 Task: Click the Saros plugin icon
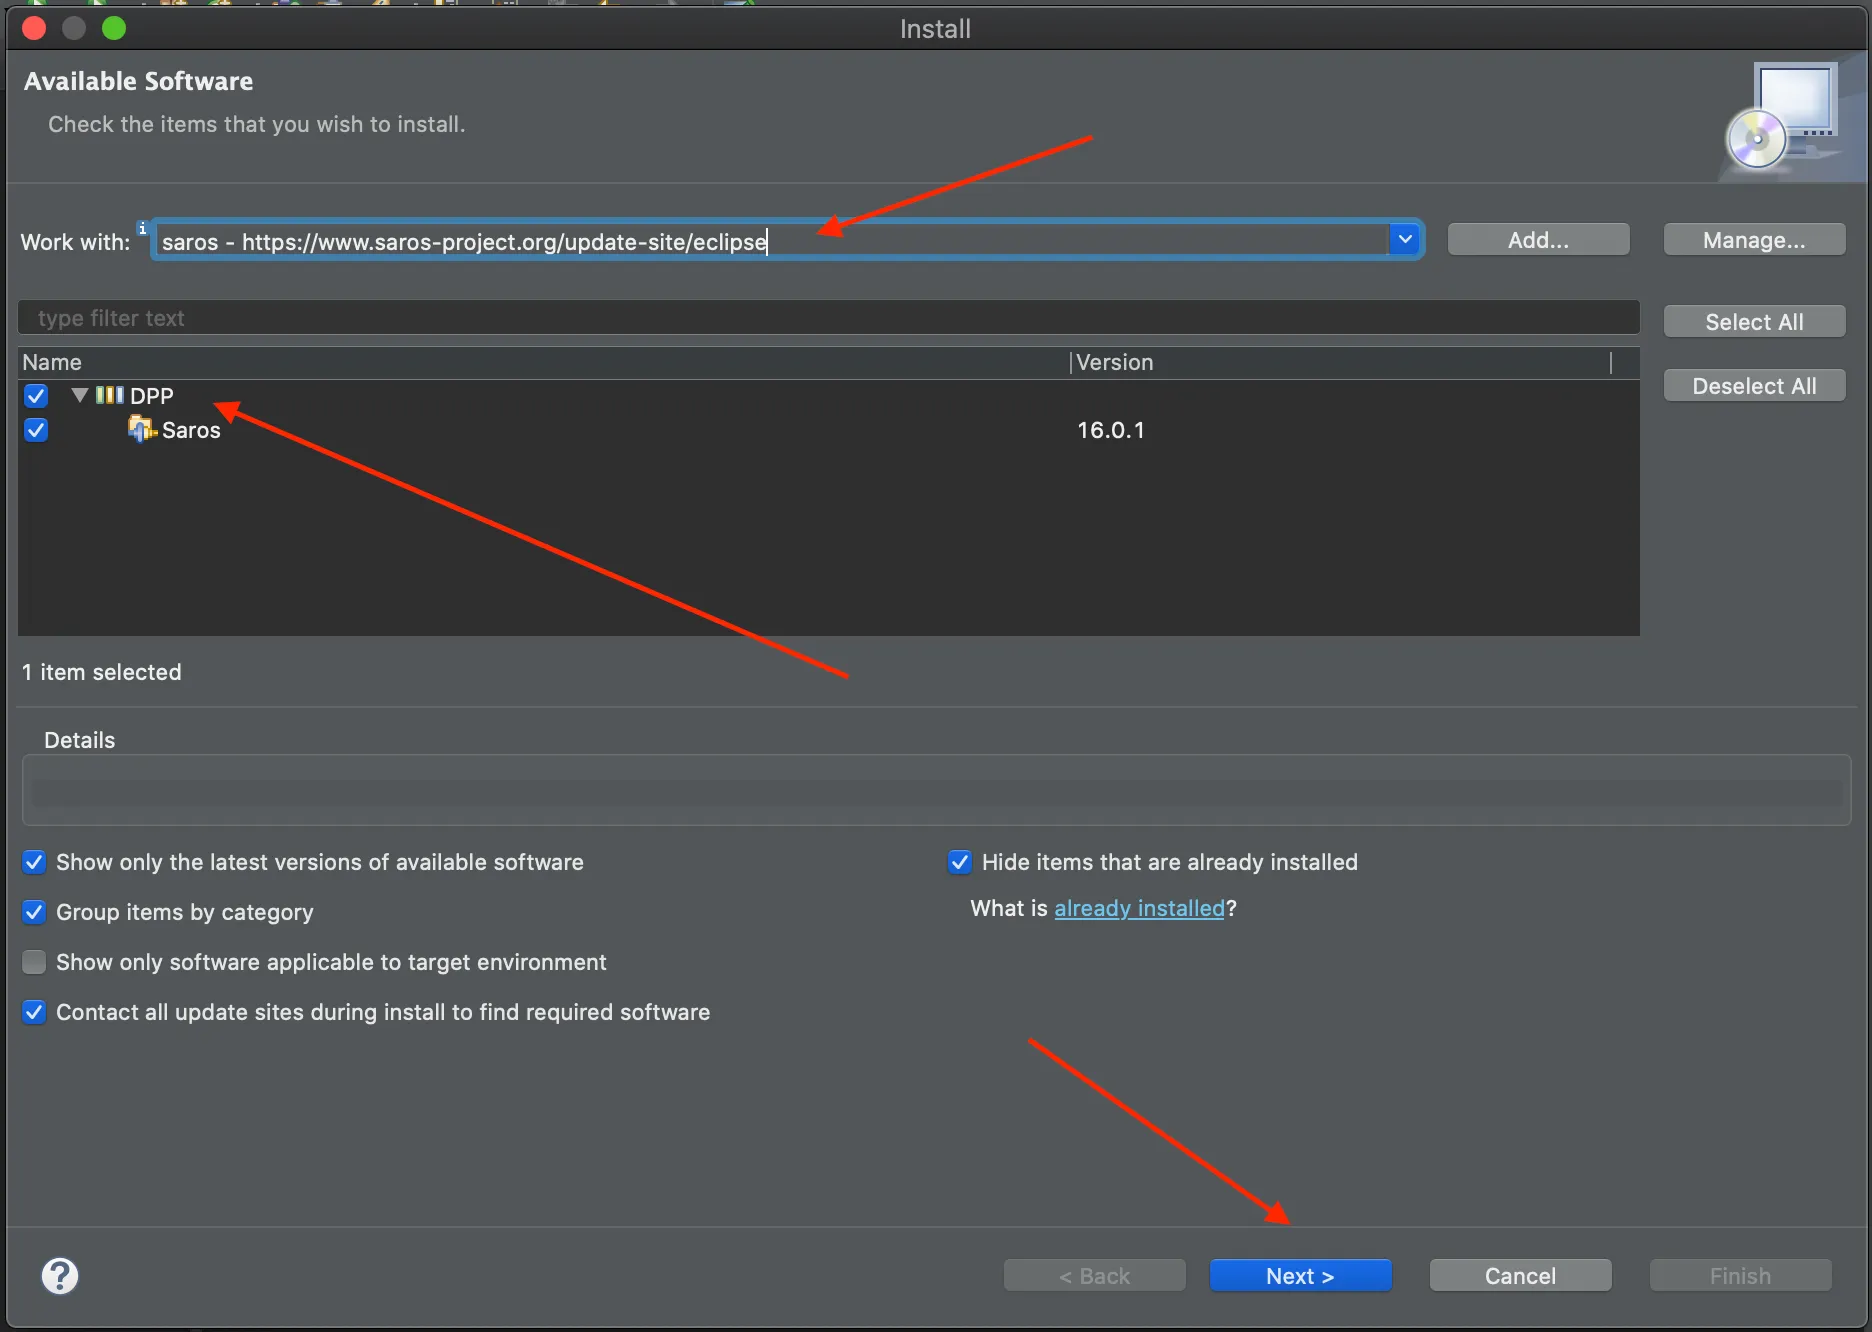[141, 430]
